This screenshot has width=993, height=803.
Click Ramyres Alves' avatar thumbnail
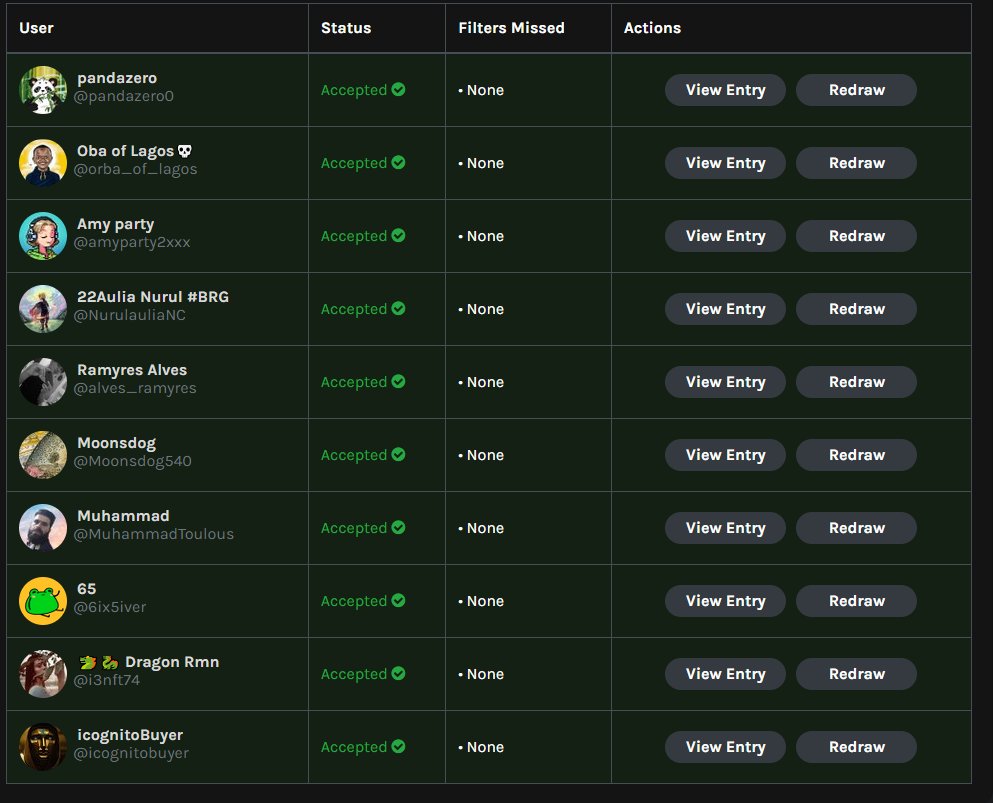[x=42, y=381]
